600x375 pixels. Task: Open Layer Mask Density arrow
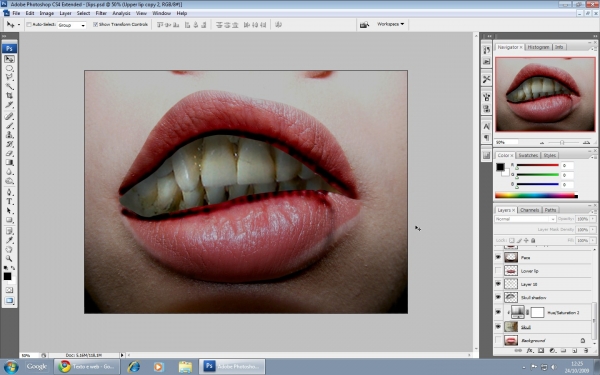click(x=593, y=230)
